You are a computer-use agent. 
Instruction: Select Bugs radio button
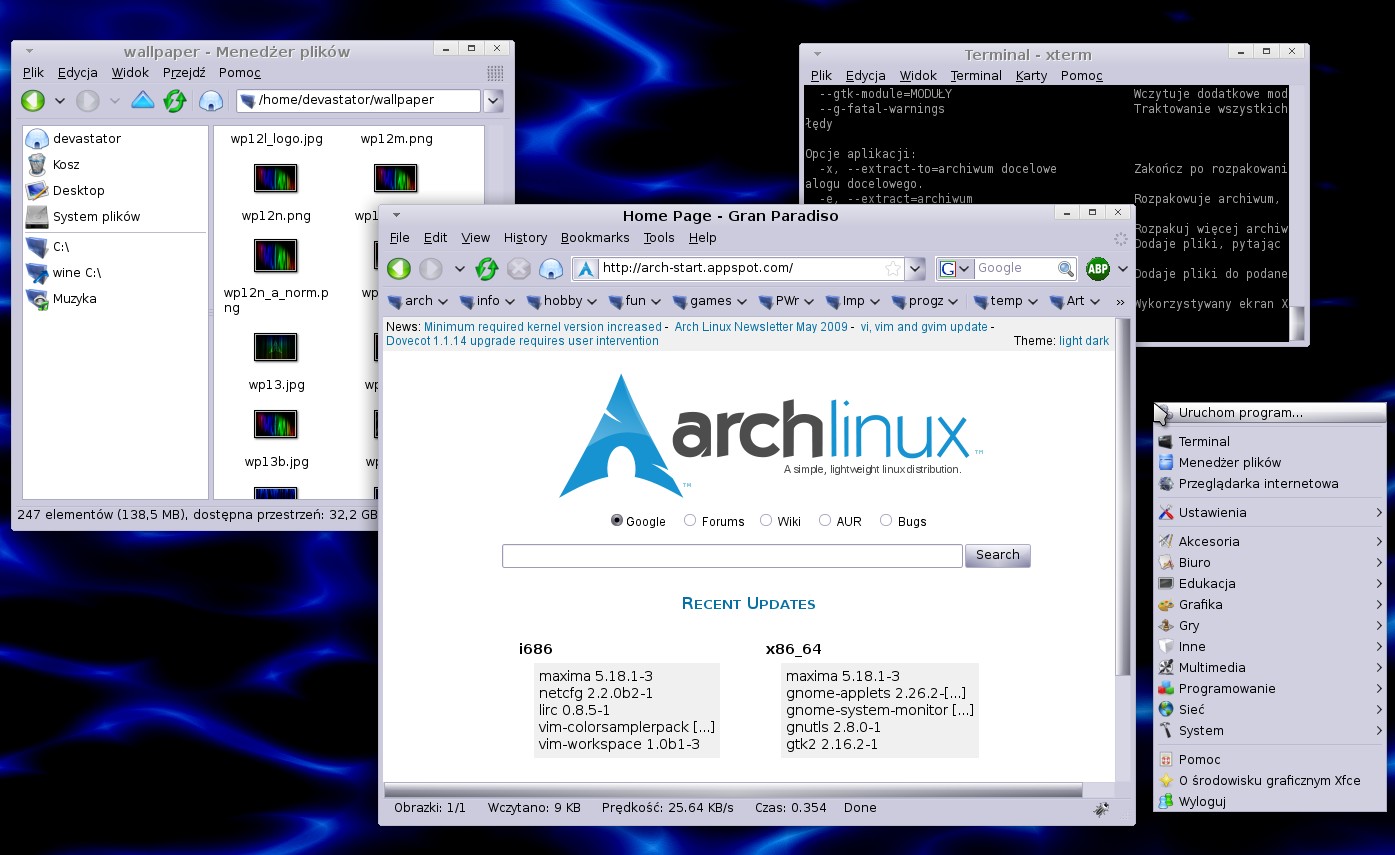886,520
